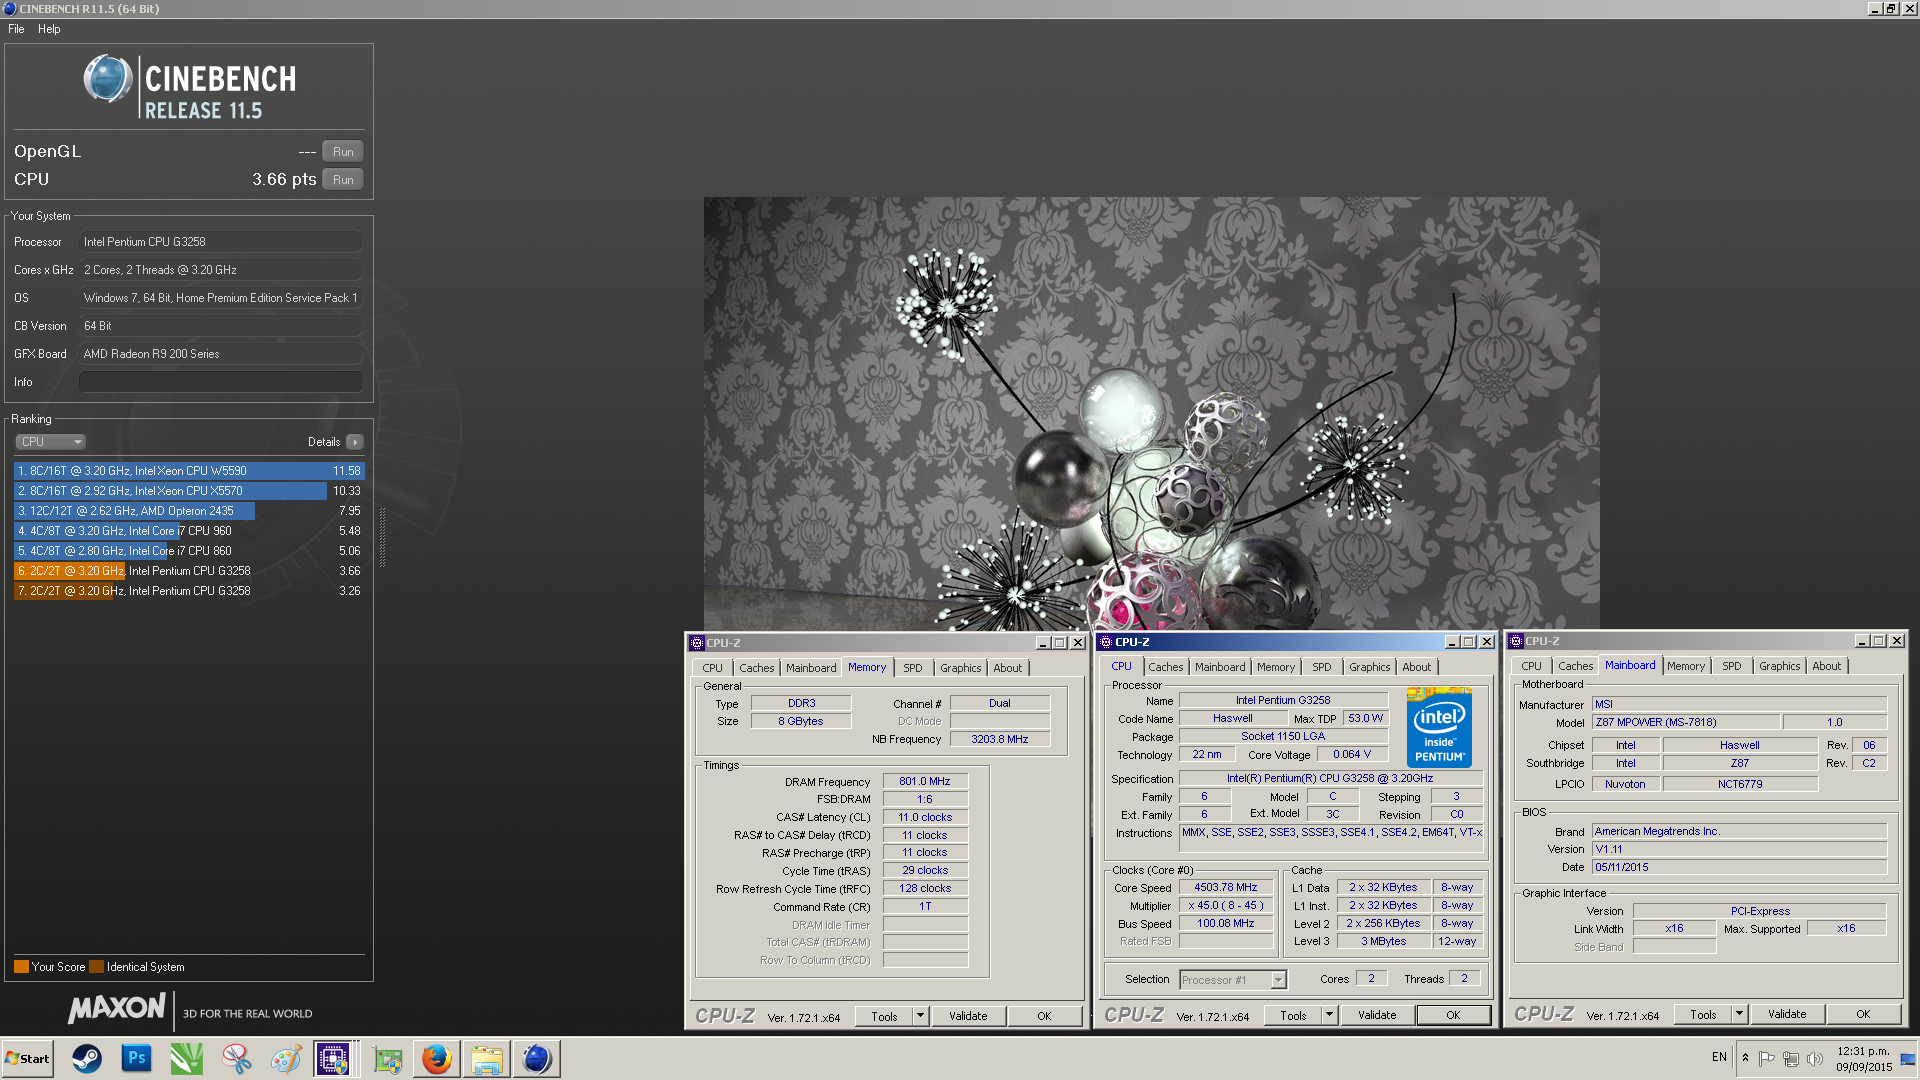Open Tools dropdown arrow in Memory CPU-Z window

pos(920,1016)
